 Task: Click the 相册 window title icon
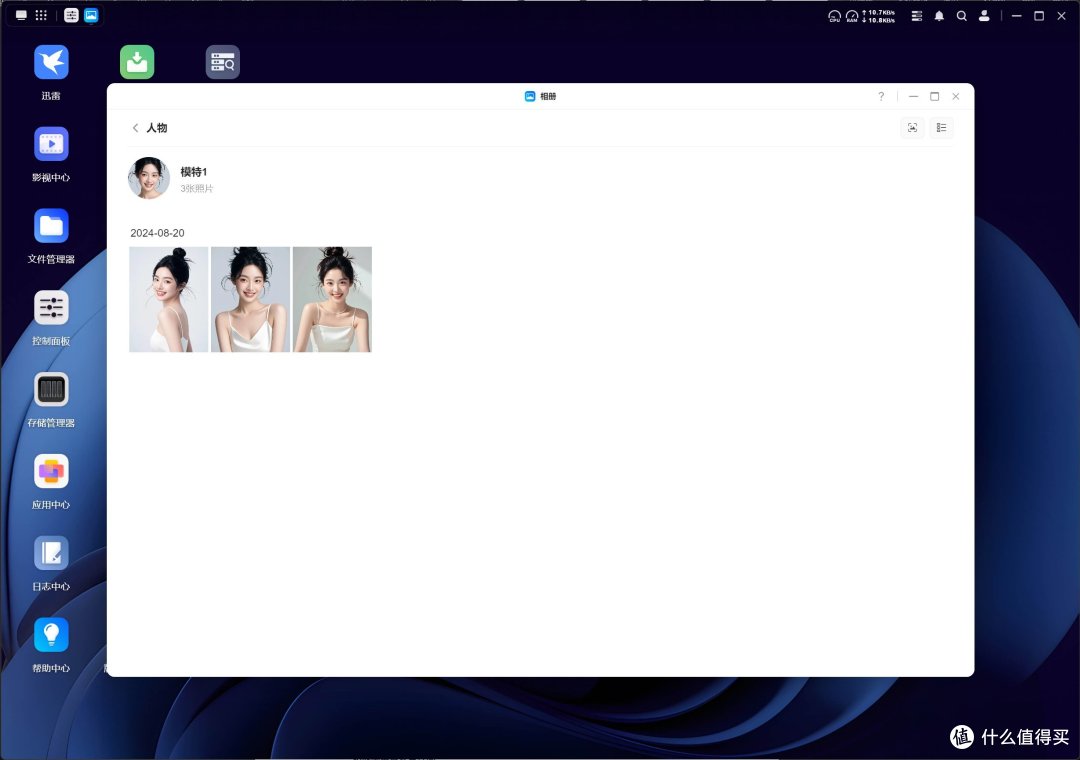coord(530,96)
